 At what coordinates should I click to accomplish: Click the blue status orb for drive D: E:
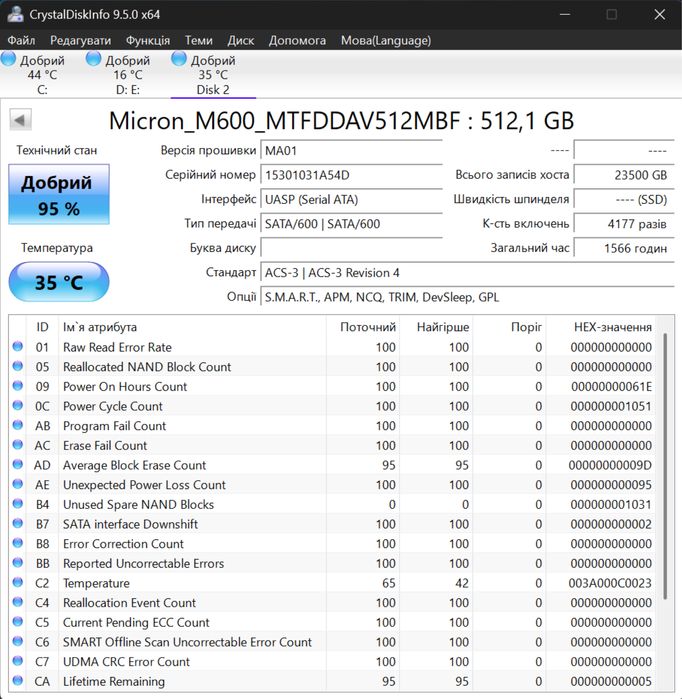click(94, 59)
